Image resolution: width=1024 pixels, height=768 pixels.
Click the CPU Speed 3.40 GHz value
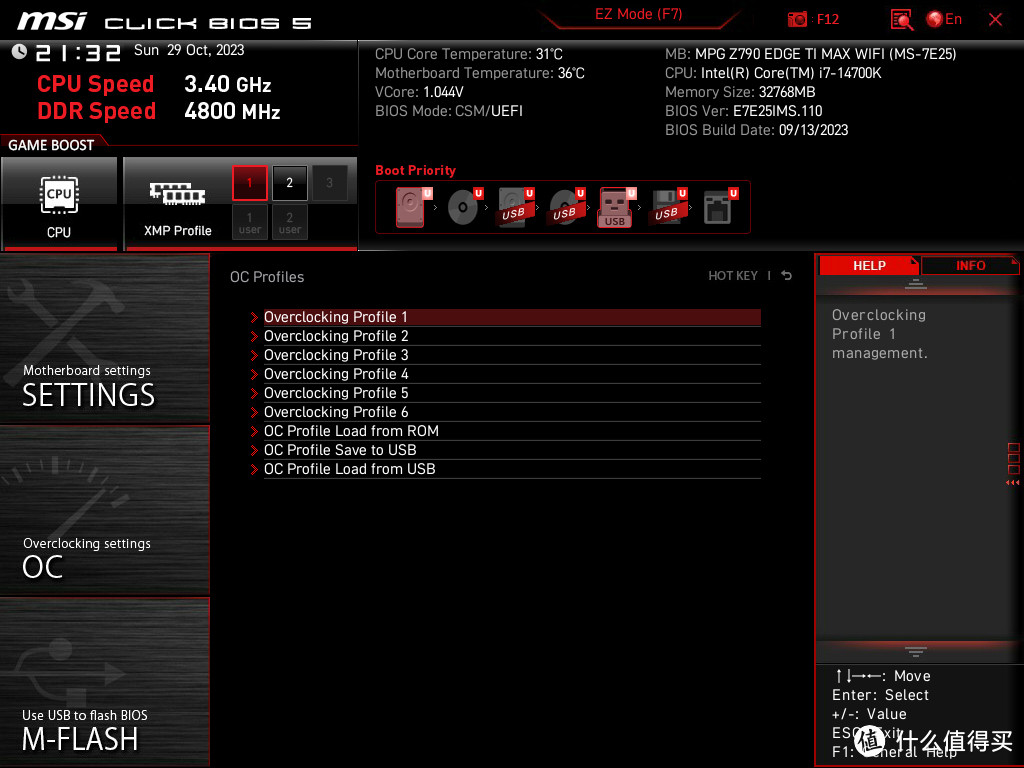coord(227,84)
